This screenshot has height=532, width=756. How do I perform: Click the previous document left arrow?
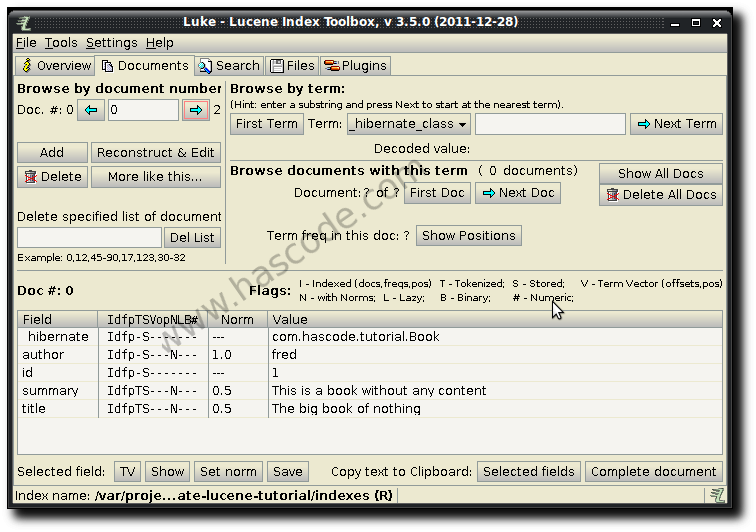(x=91, y=110)
